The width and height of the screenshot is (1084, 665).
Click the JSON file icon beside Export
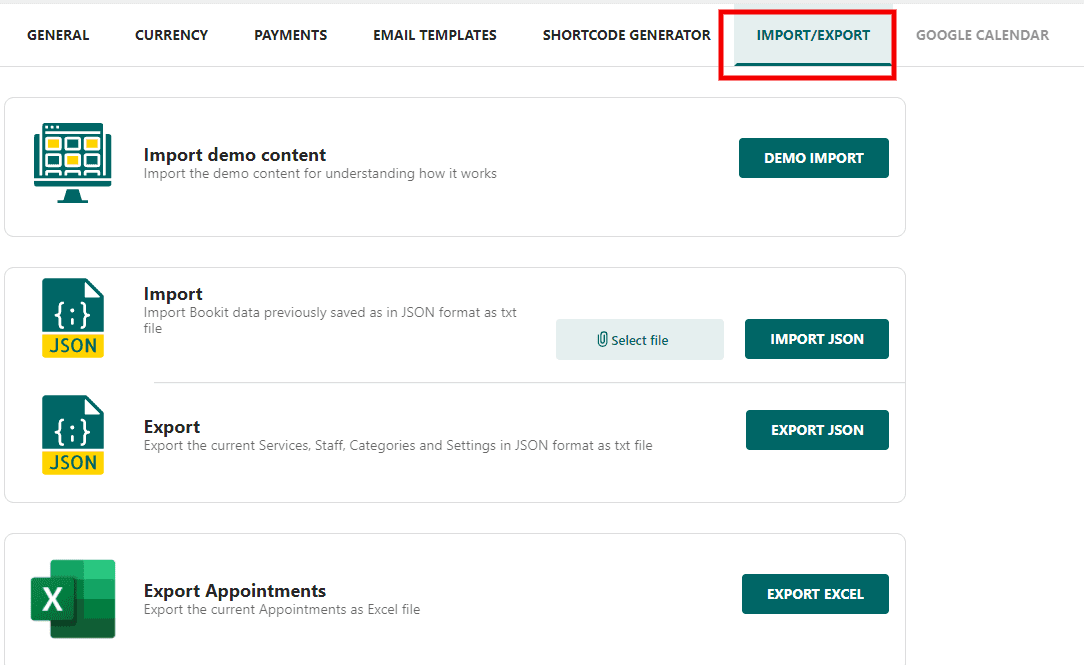[73, 435]
